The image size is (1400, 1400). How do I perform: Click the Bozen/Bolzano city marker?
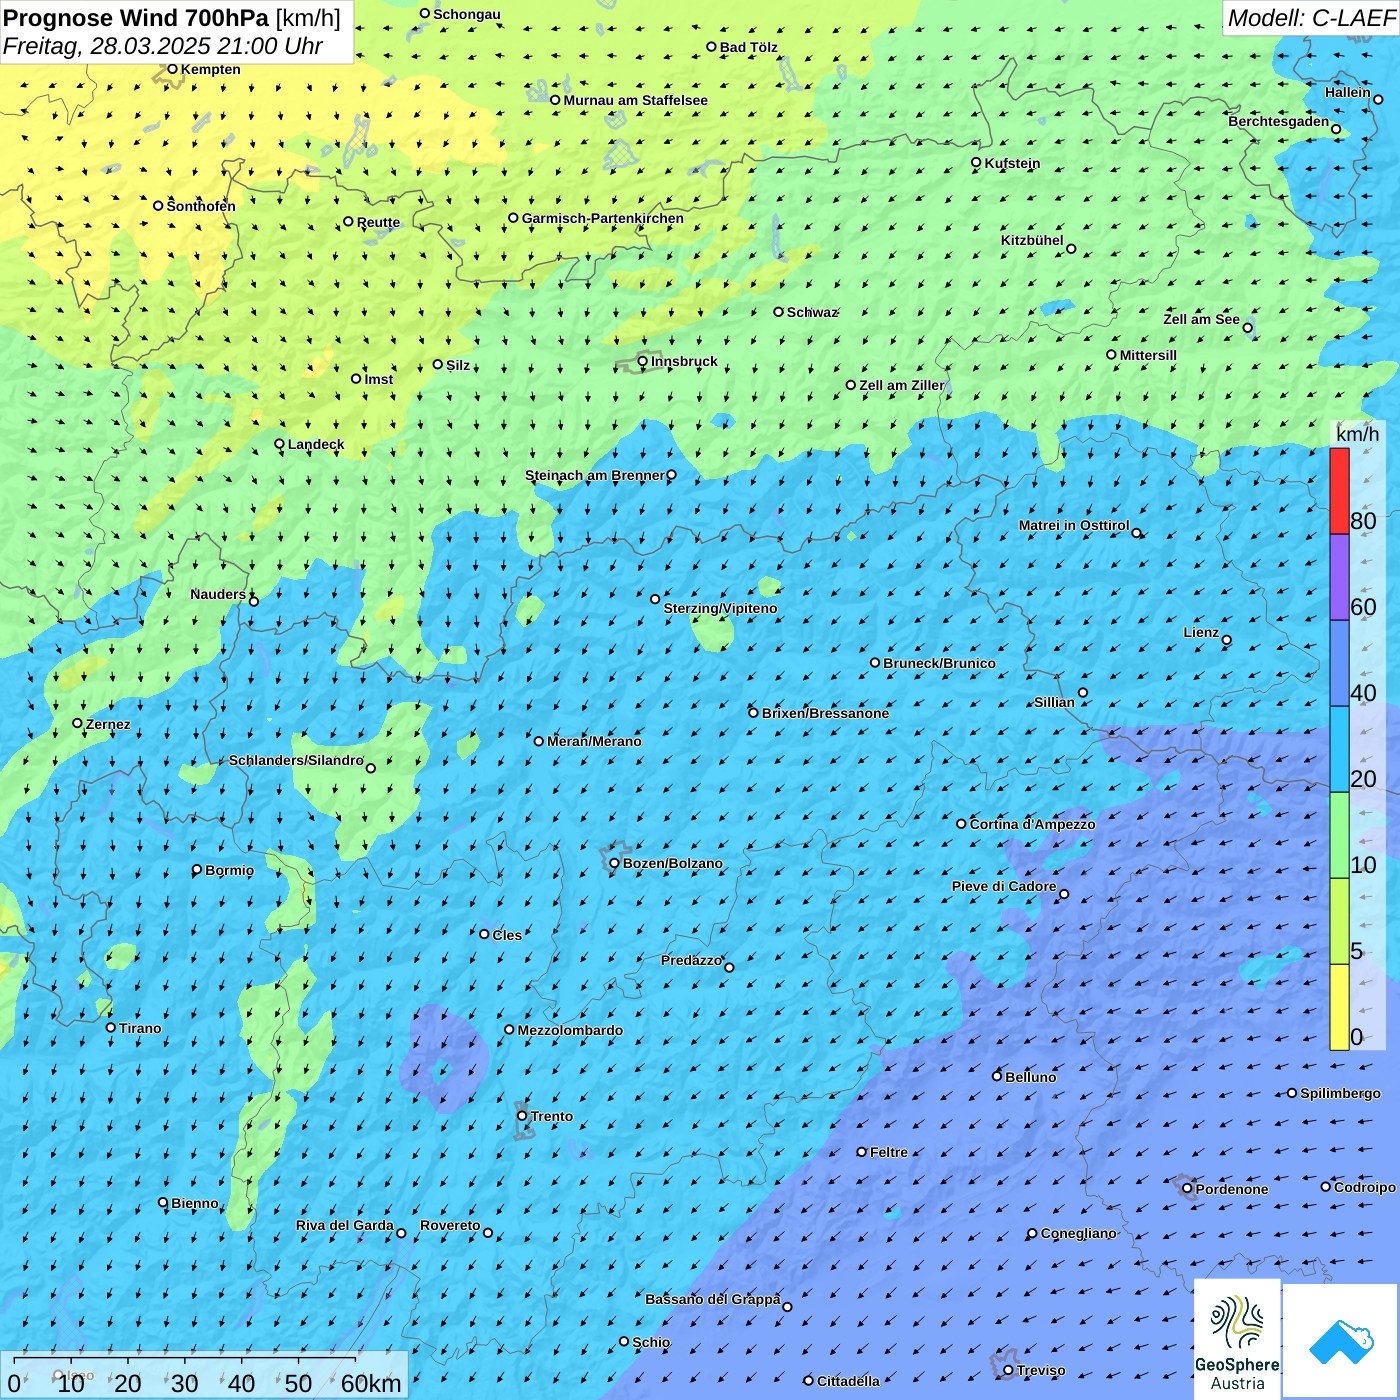pos(614,863)
